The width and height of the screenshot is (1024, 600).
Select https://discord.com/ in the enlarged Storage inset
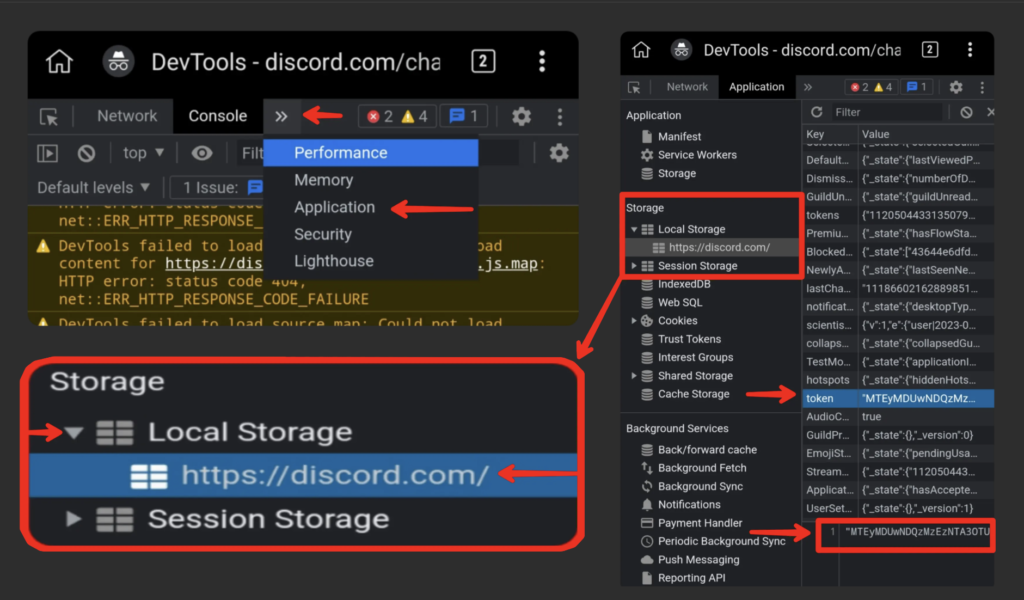[304, 475]
